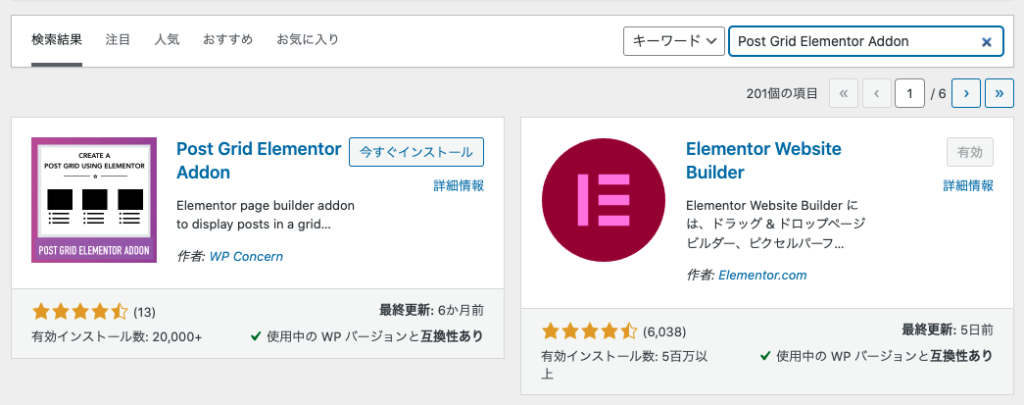1024x405 pixels.
Task: Go to the previous results page
Action: coord(877,93)
